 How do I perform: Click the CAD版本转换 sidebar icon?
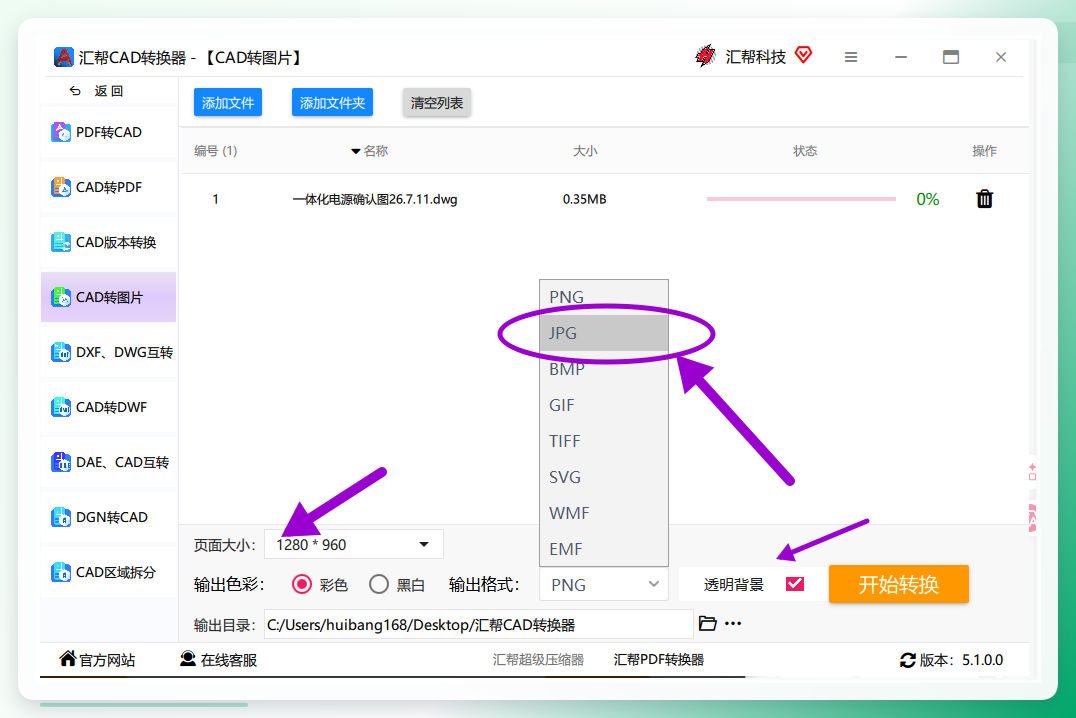(x=61, y=242)
